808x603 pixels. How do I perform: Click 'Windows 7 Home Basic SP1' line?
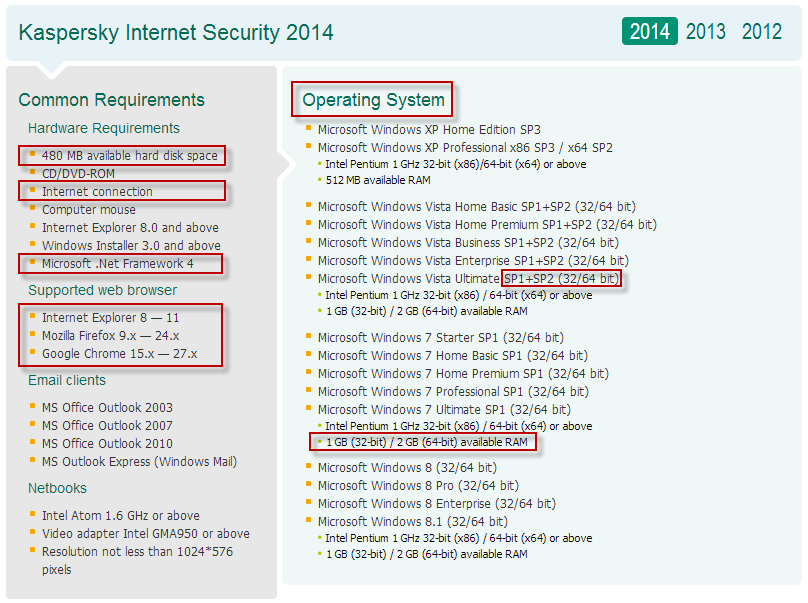click(x=453, y=356)
